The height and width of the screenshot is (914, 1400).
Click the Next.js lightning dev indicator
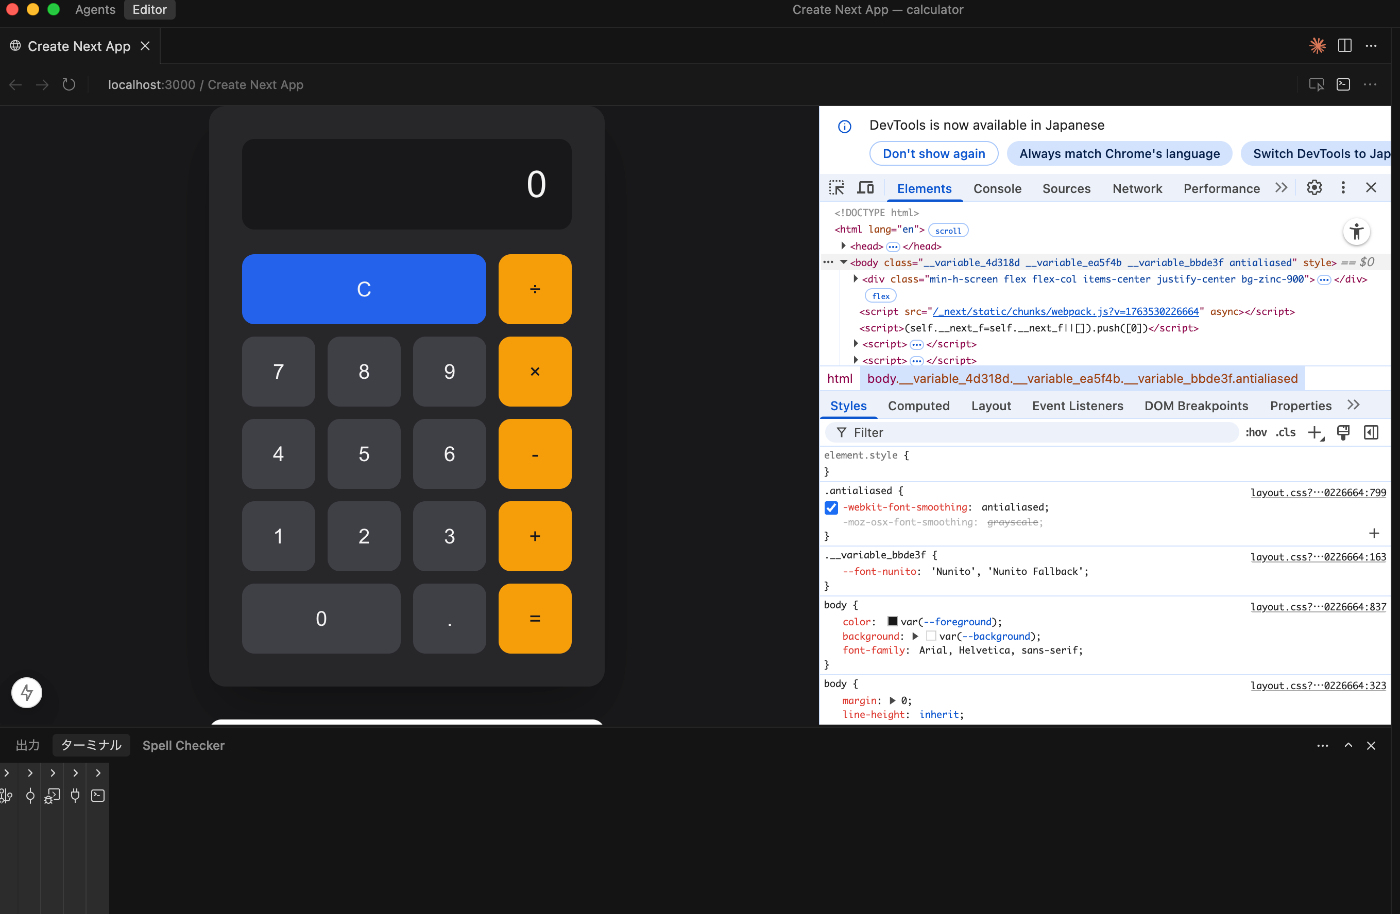(x=27, y=692)
